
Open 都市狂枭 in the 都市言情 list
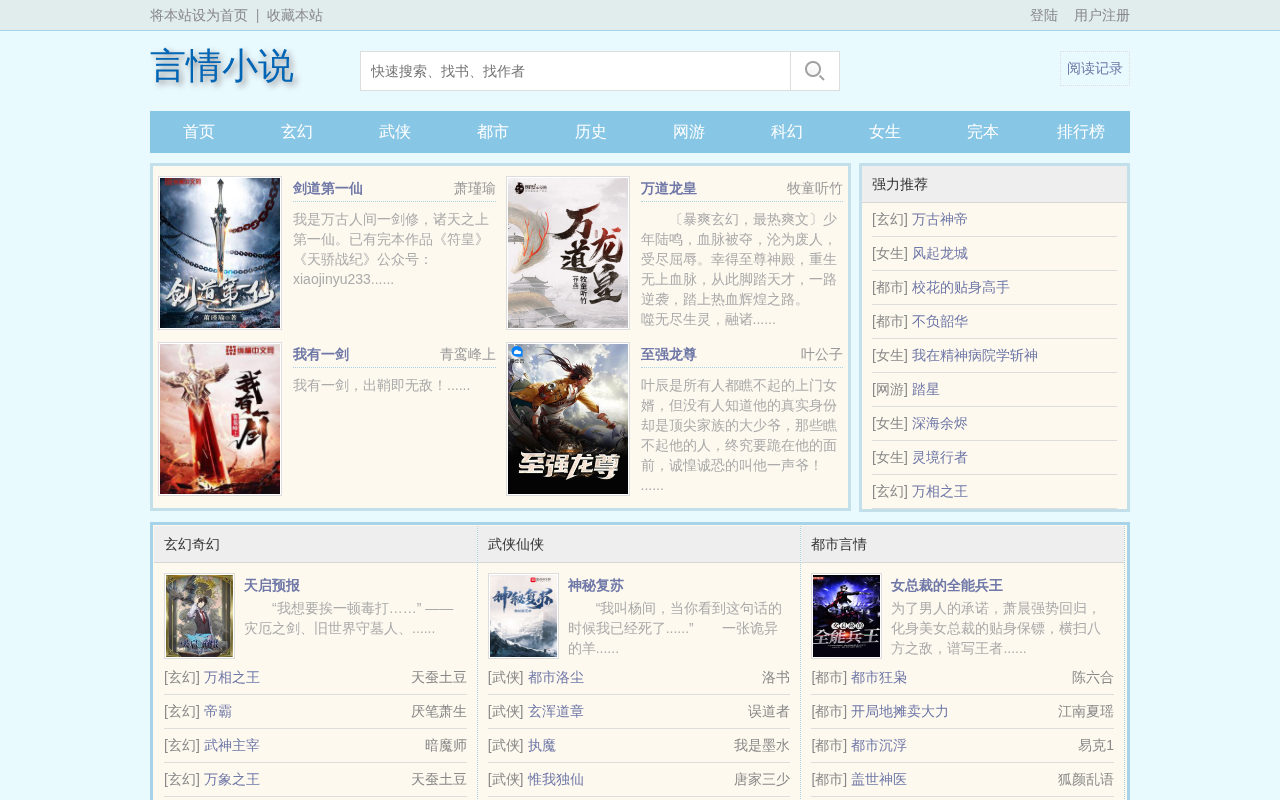point(879,677)
